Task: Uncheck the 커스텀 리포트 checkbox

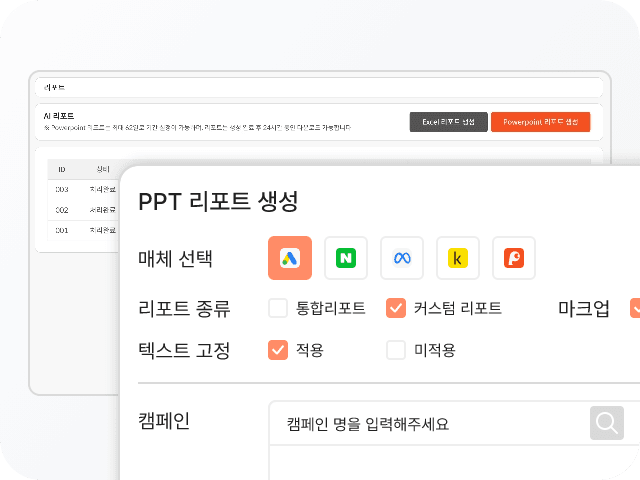Action: (396, 308)
